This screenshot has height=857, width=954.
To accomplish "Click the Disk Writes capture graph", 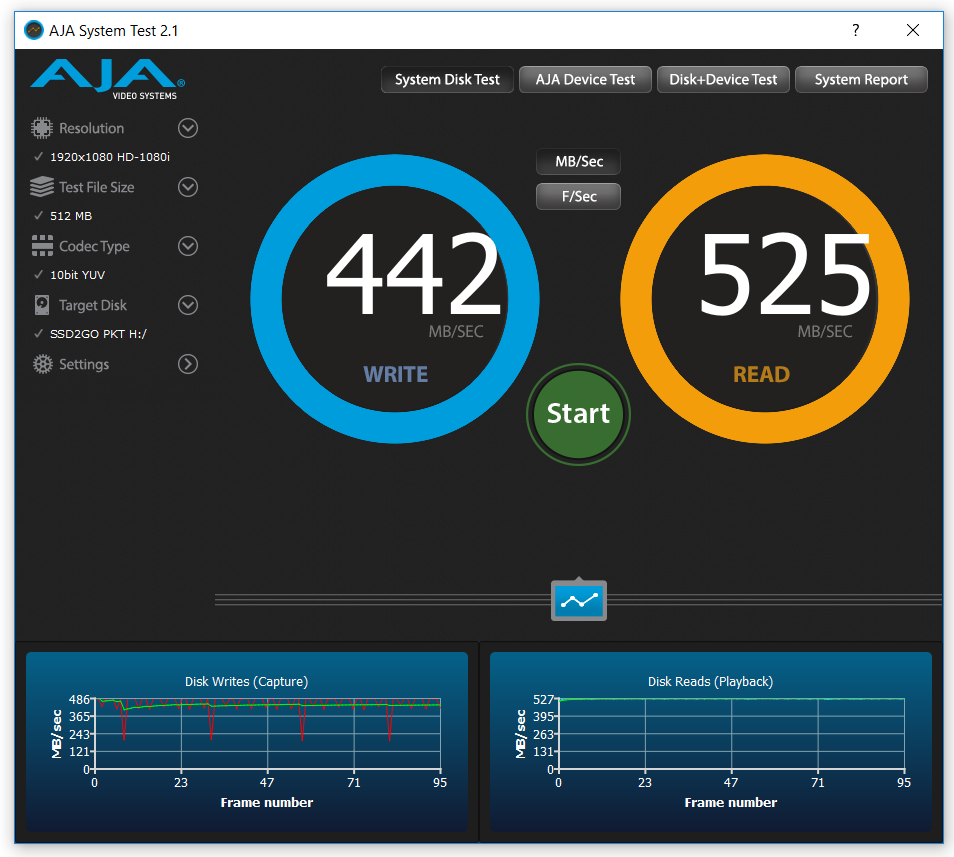I will pos(247,741).
